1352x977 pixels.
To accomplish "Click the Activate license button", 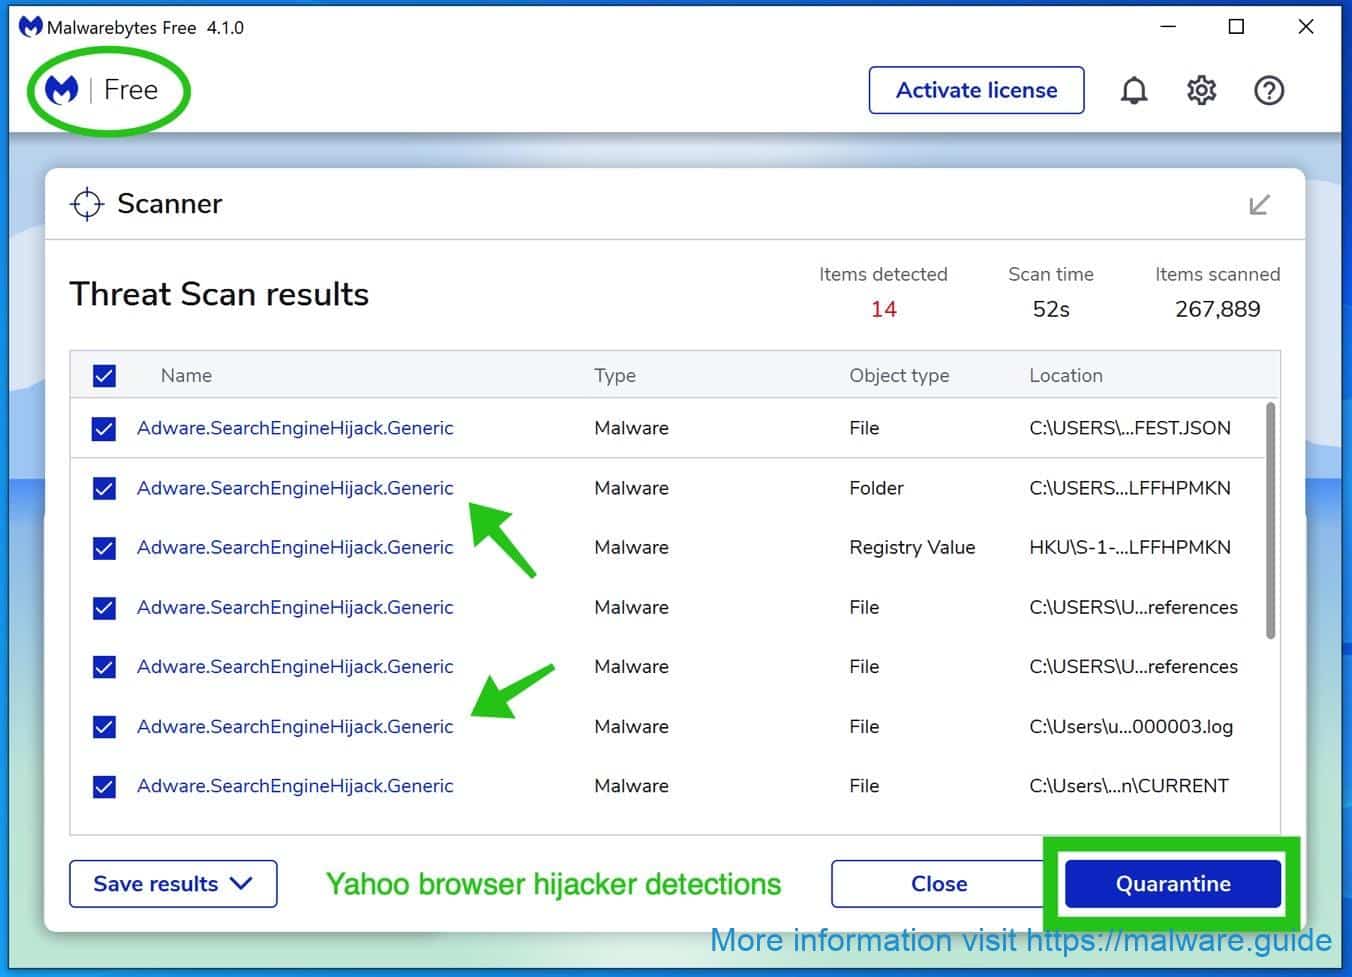I will [976, 90].
